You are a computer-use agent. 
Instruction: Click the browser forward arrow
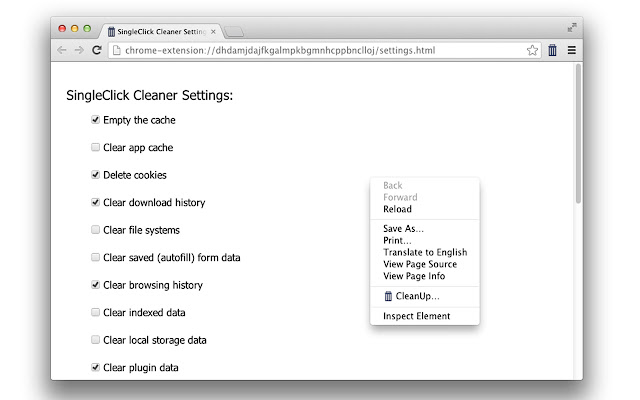point(79,50)
